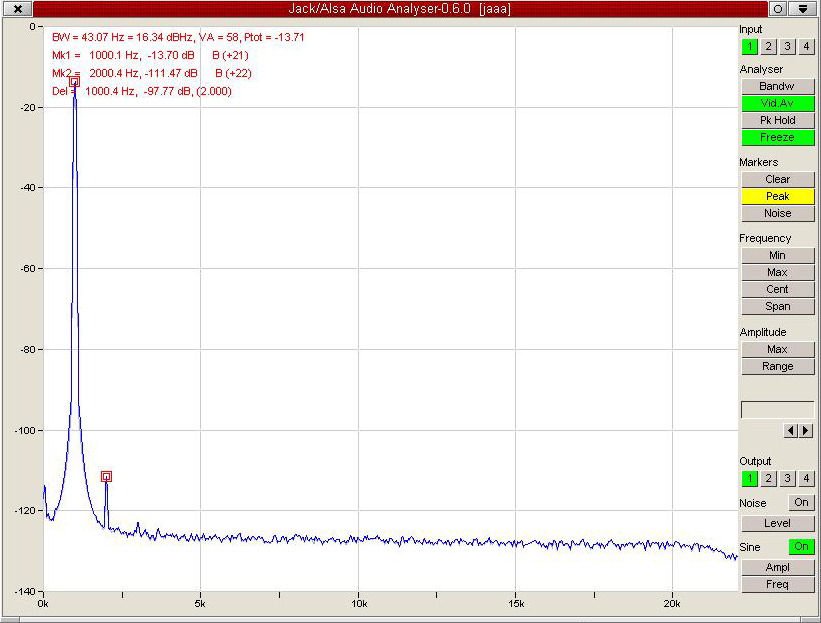This screenshot has height=623, width=821.
Task: Click the Sine Freq button
Action: [x=778, y=584]
